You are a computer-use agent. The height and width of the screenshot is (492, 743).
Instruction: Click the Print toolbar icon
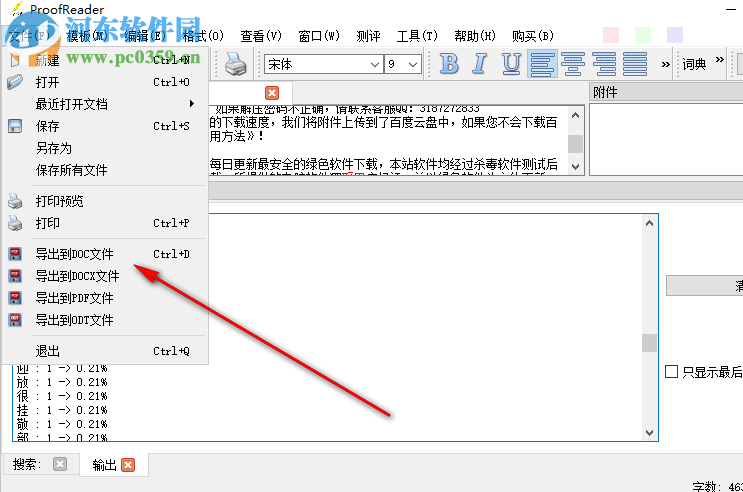click(x=236, y=64)
